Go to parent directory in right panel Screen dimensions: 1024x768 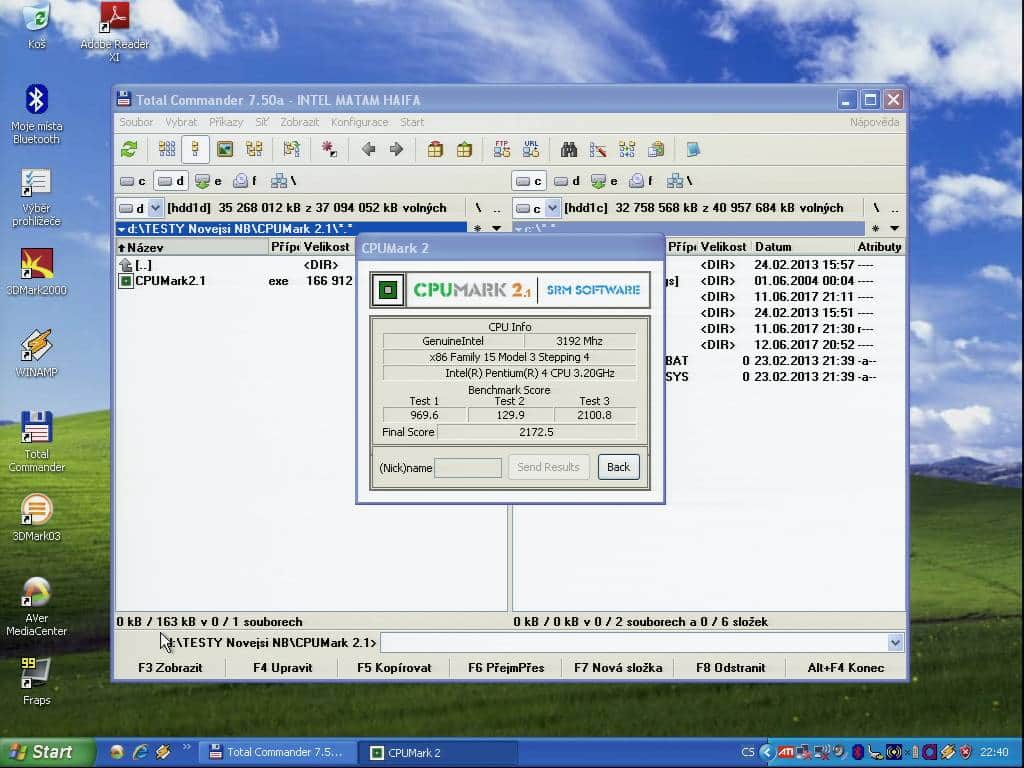pos(895,208)
